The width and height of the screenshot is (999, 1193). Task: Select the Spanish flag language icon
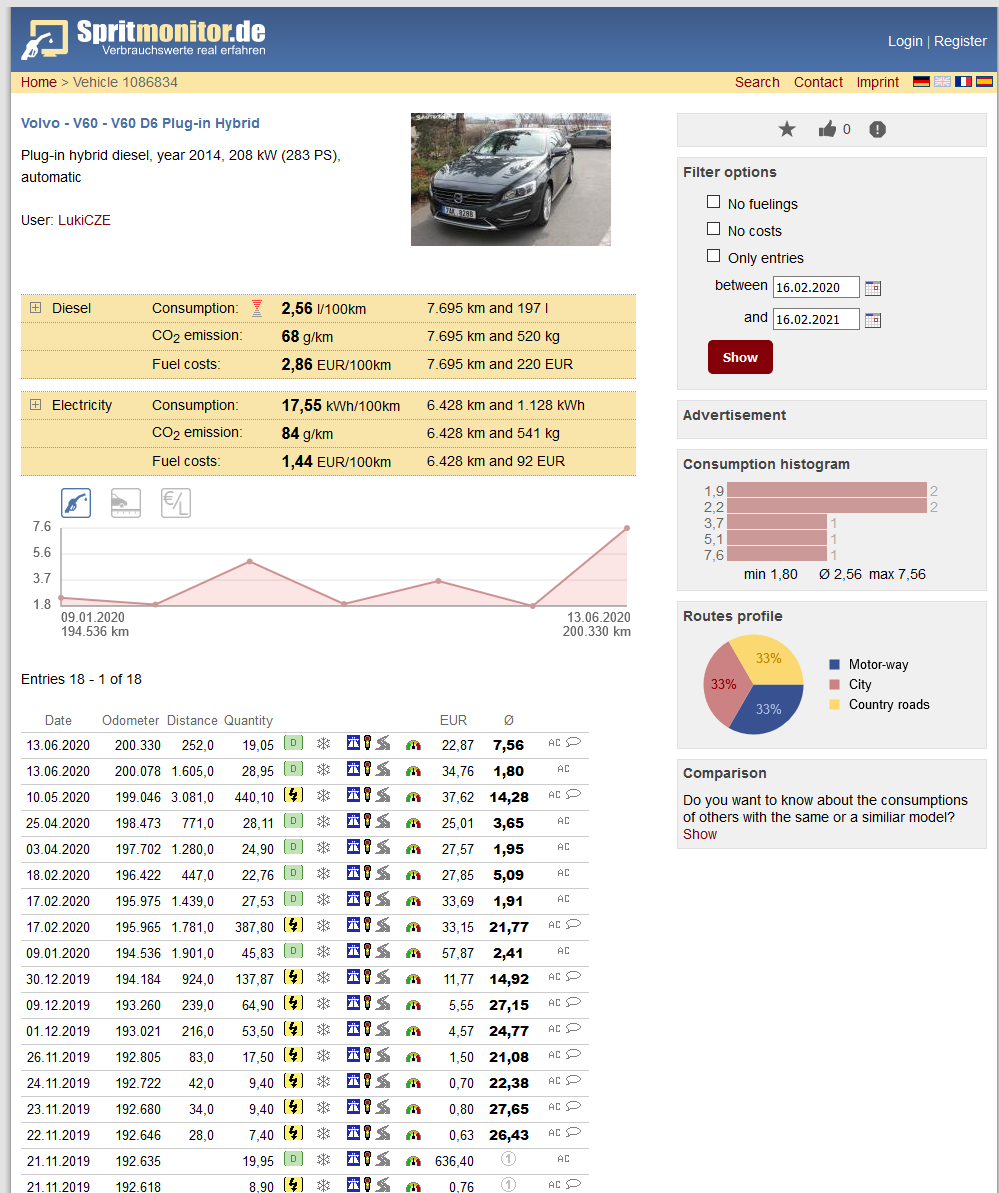(x=984, y=82)
